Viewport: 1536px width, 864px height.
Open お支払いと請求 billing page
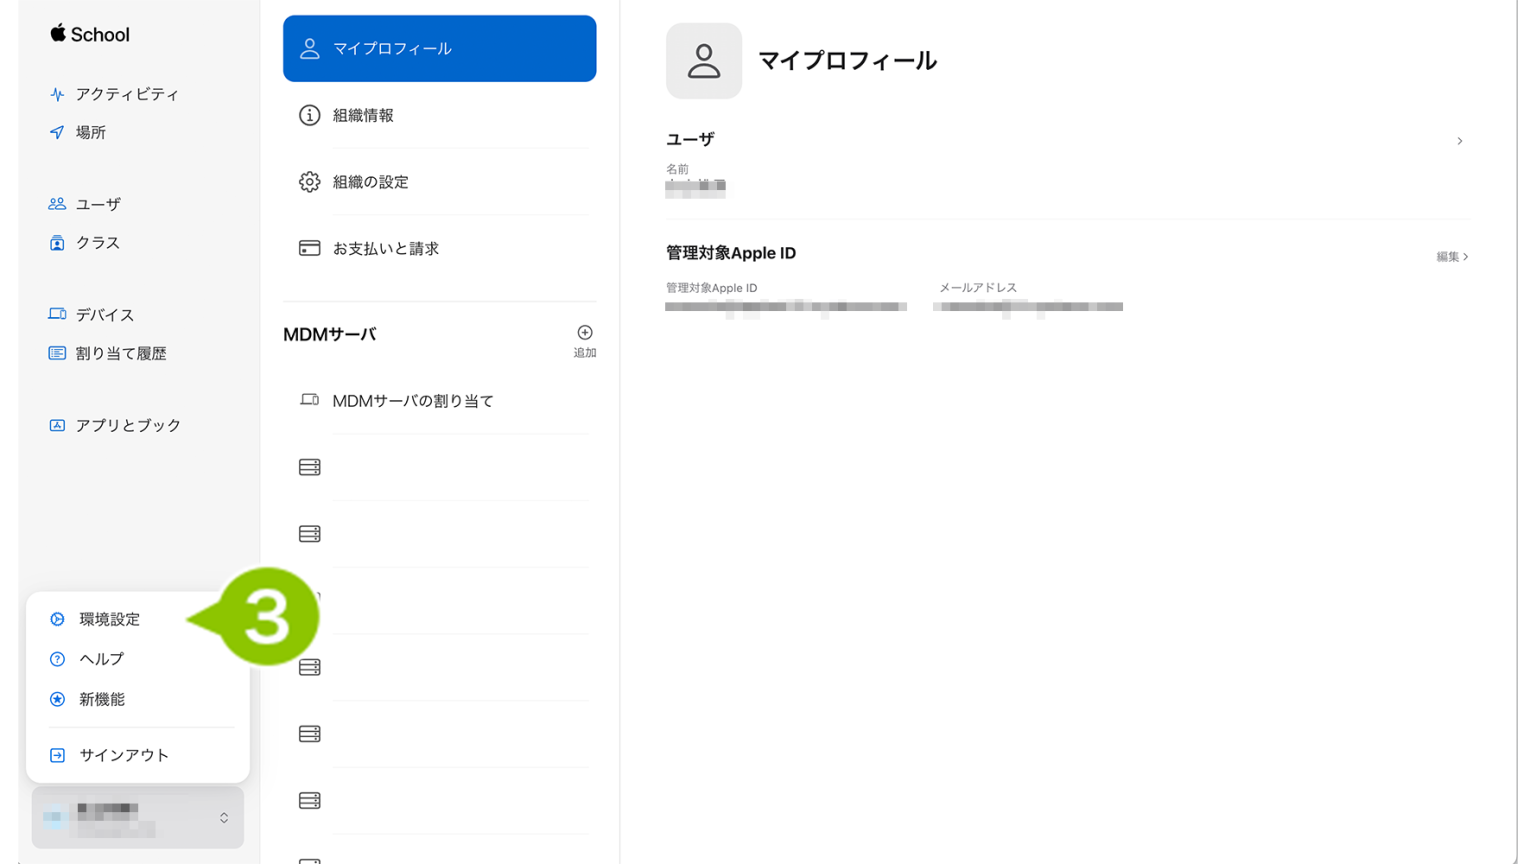coord(385,248)
